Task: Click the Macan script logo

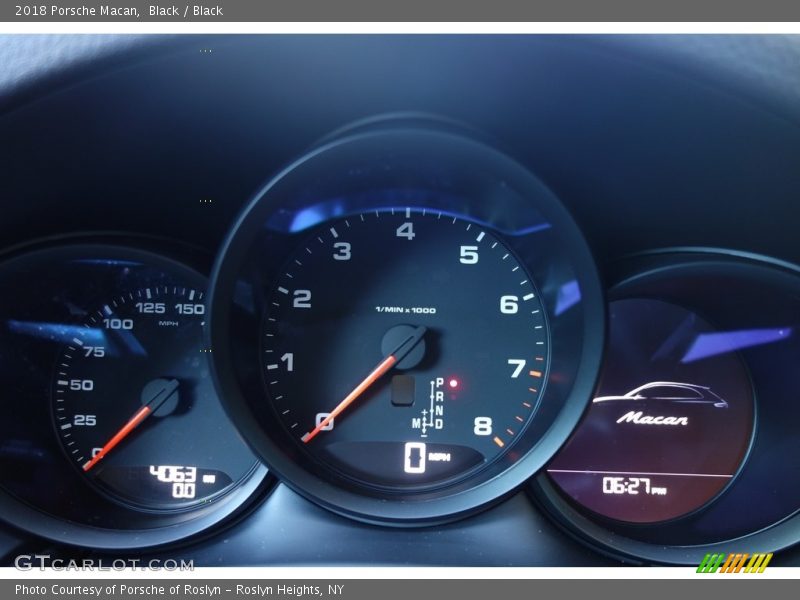Action: 652,418
